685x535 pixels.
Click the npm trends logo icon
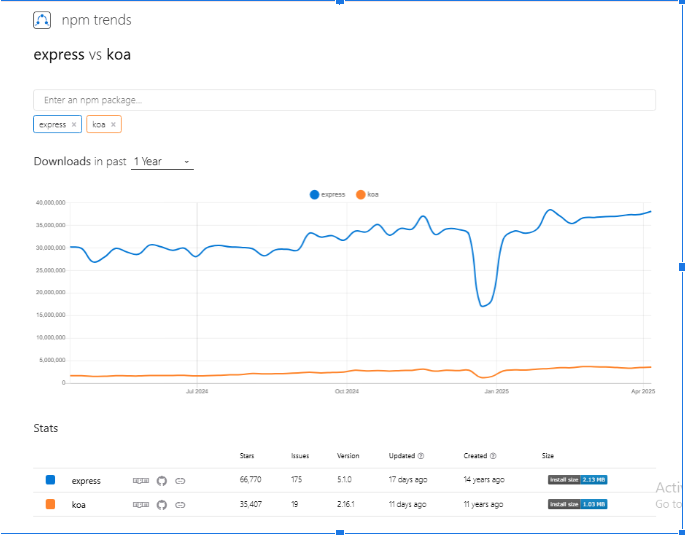tap(42, 20)
